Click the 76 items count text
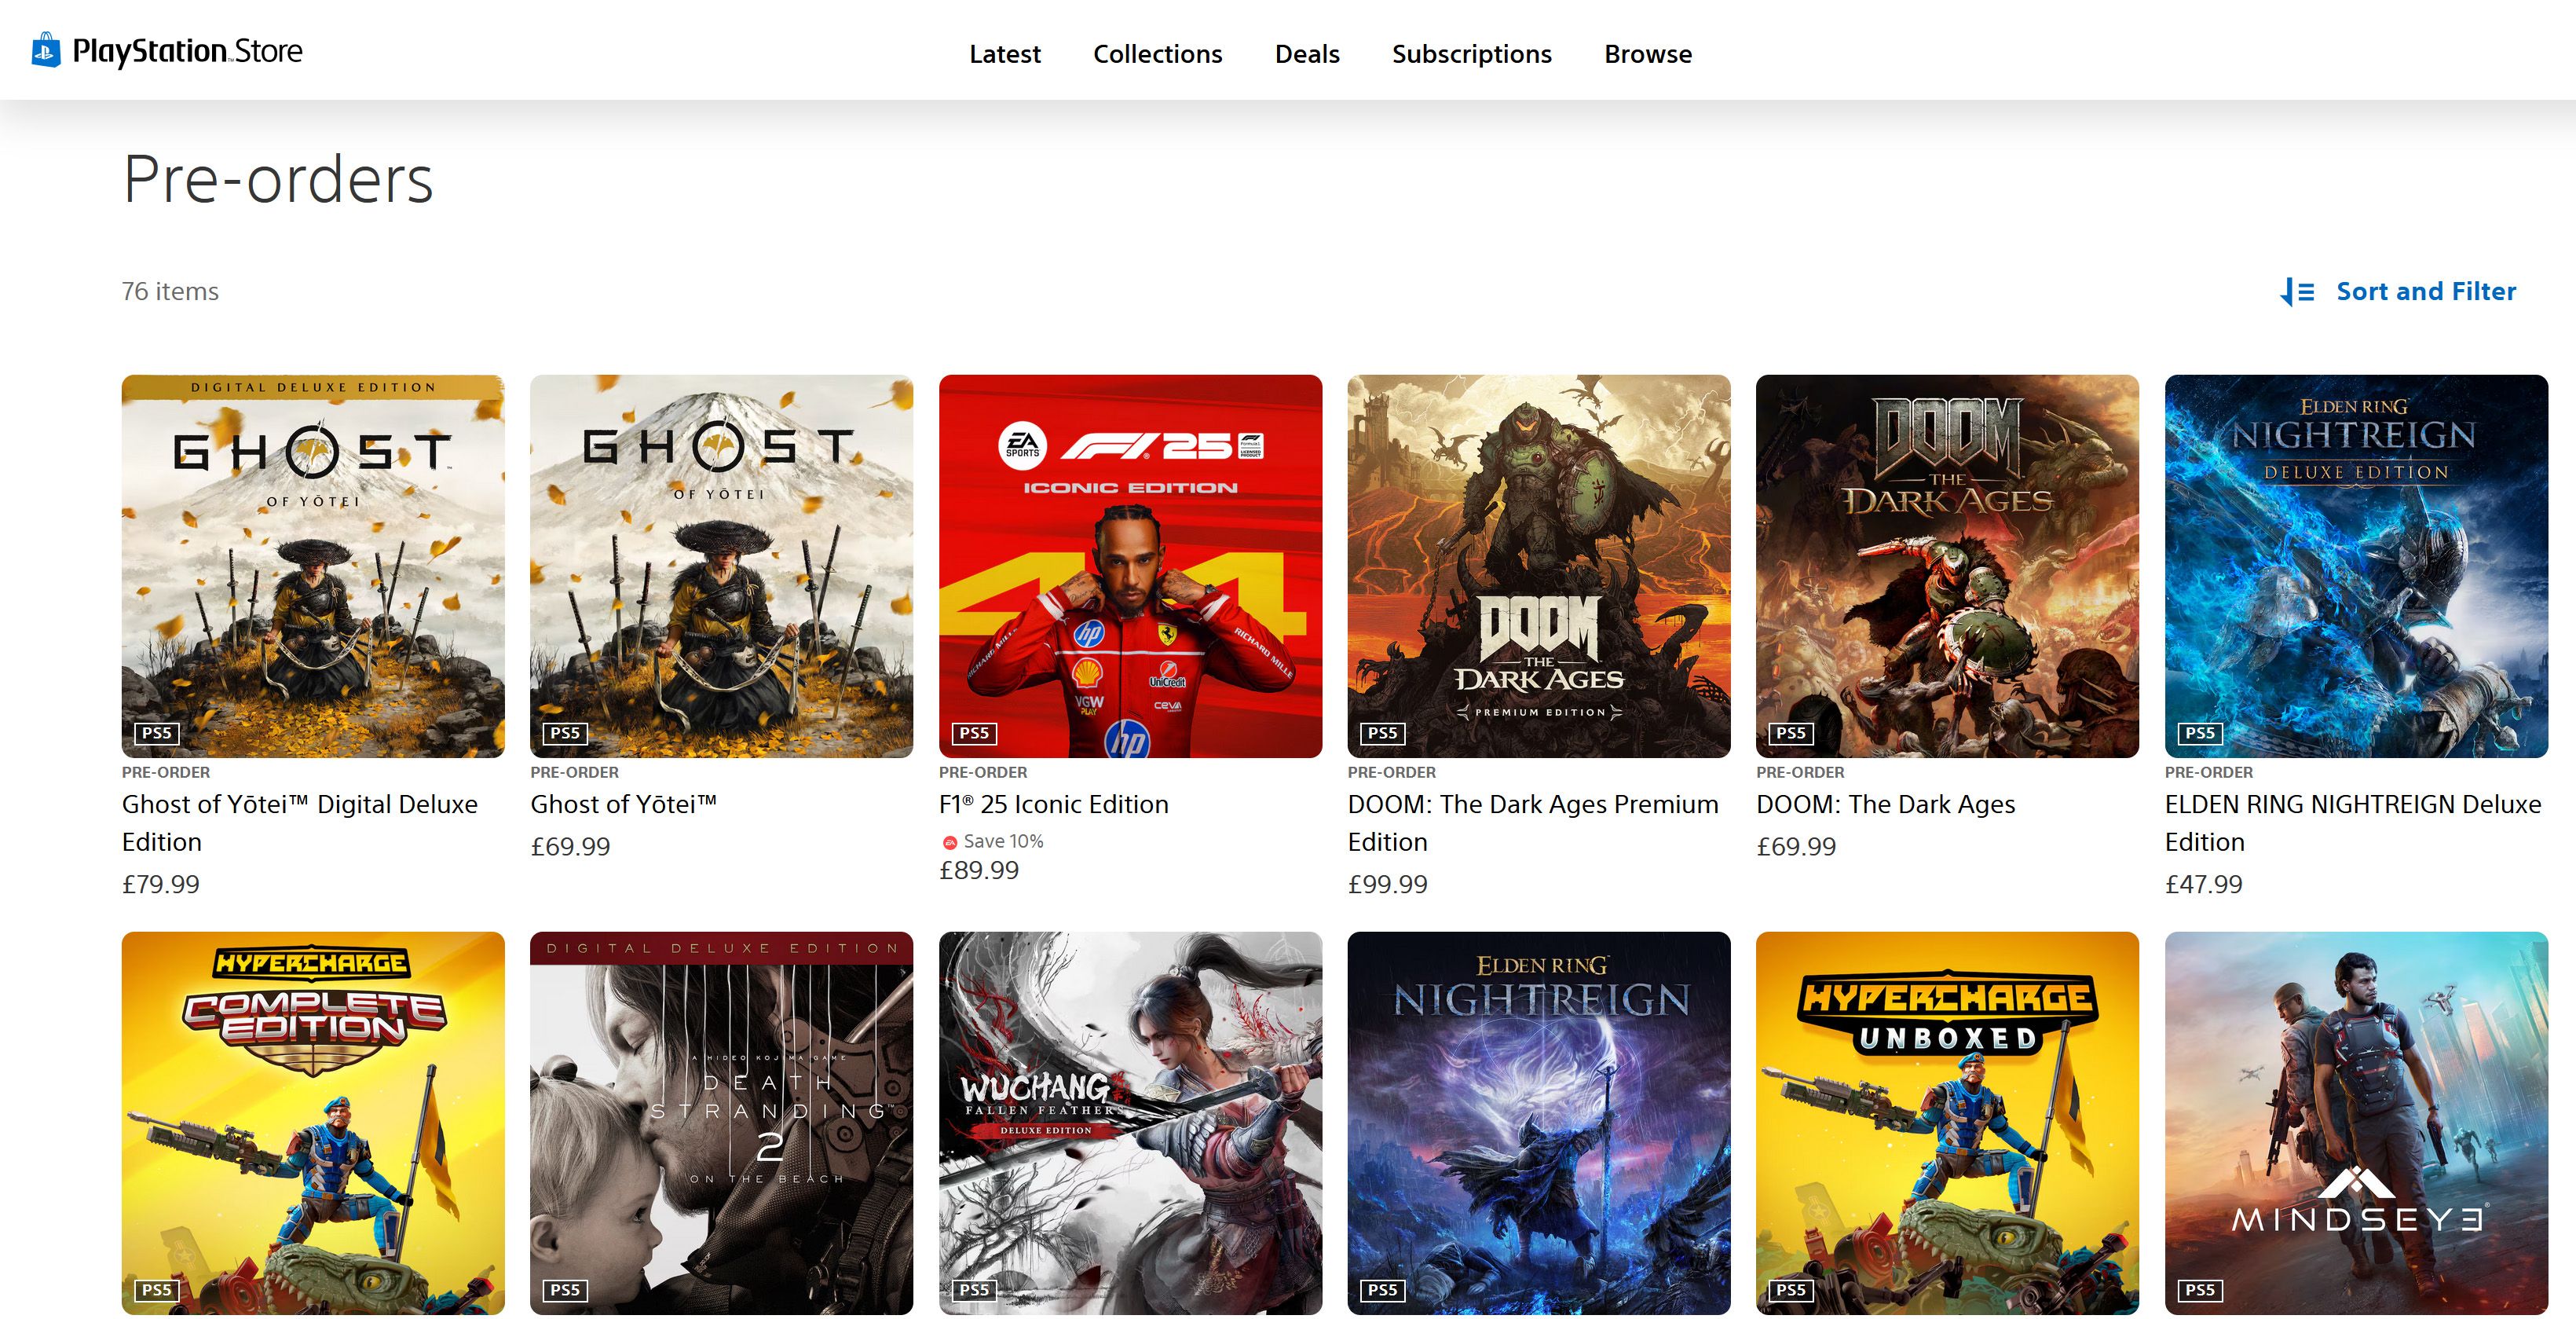 click(x=170, y=291)
